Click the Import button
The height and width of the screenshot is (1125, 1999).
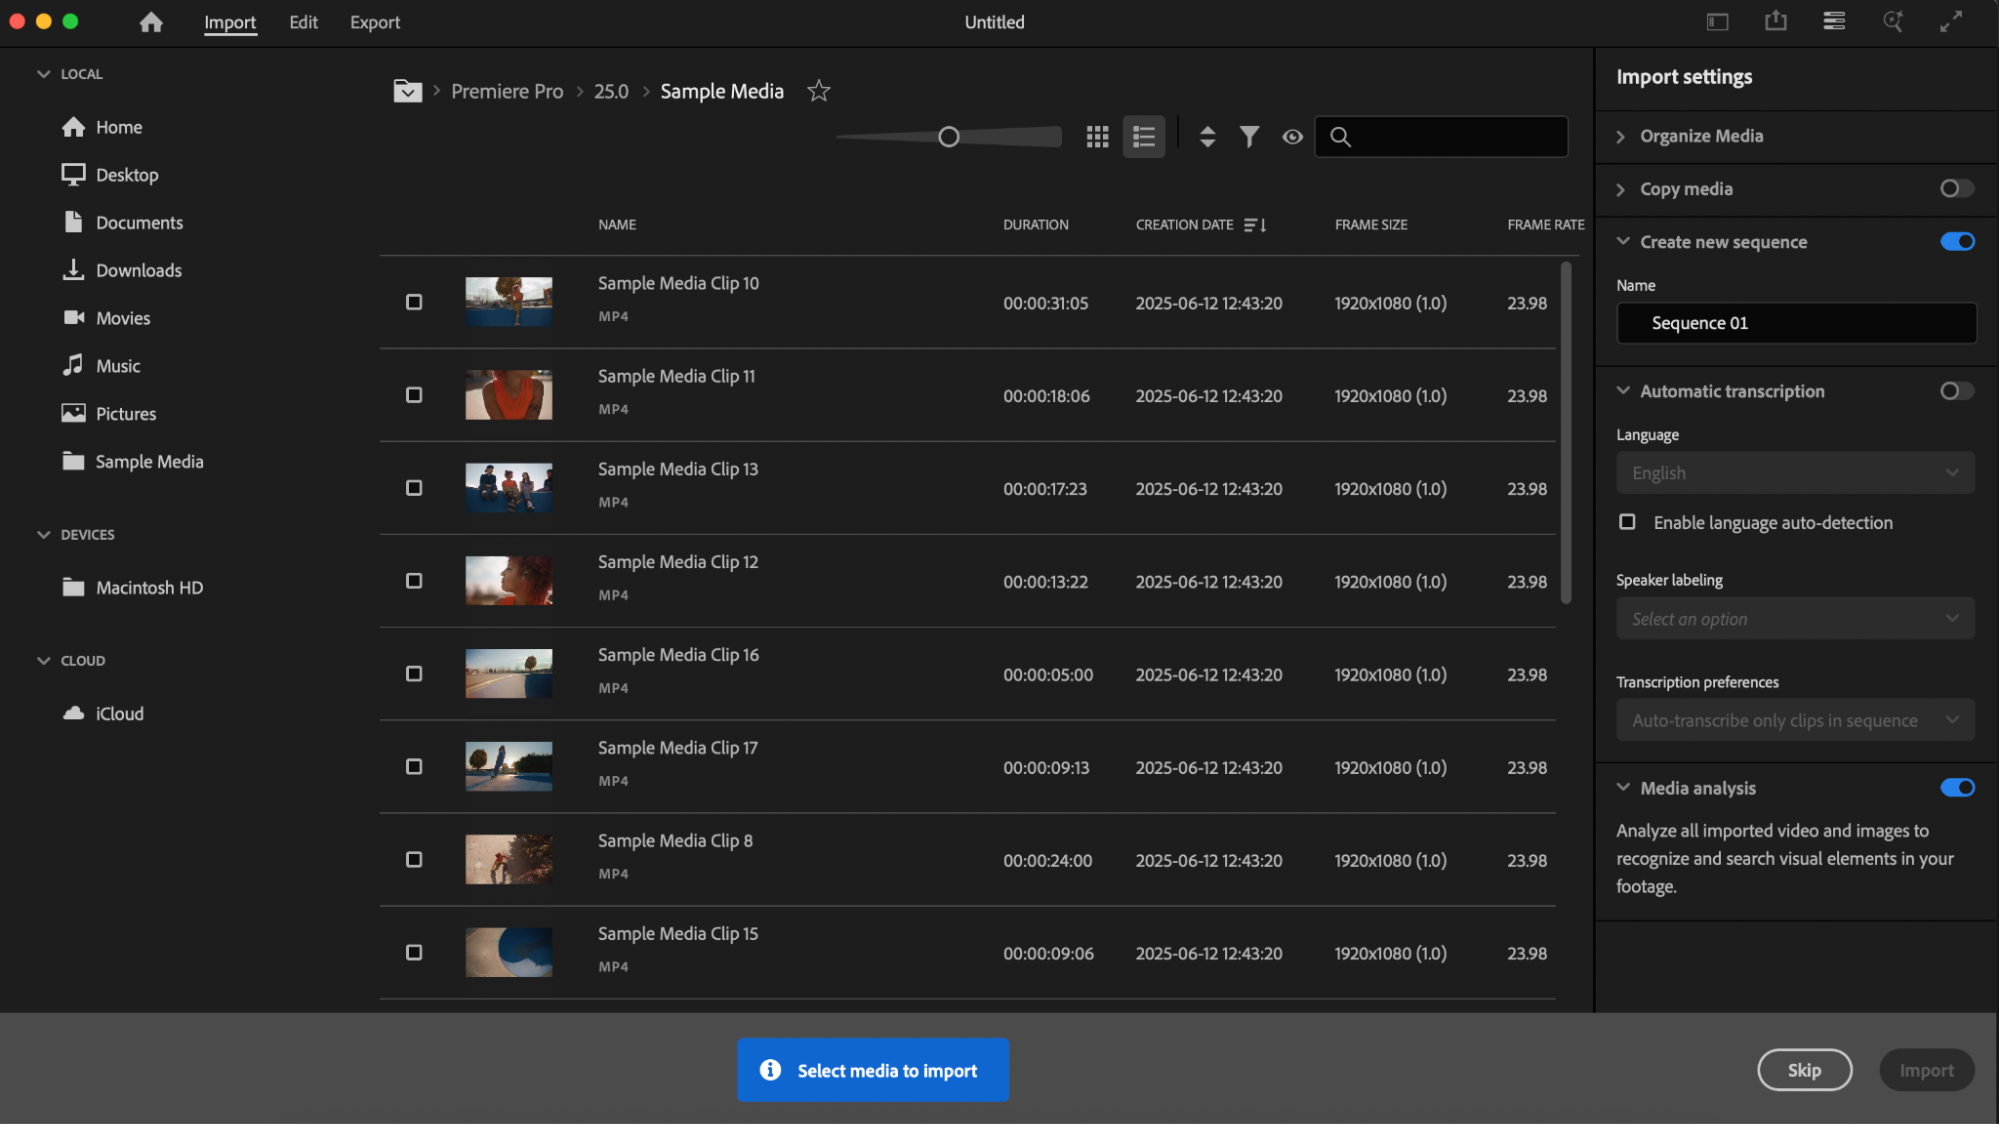coord(1926,1070)
